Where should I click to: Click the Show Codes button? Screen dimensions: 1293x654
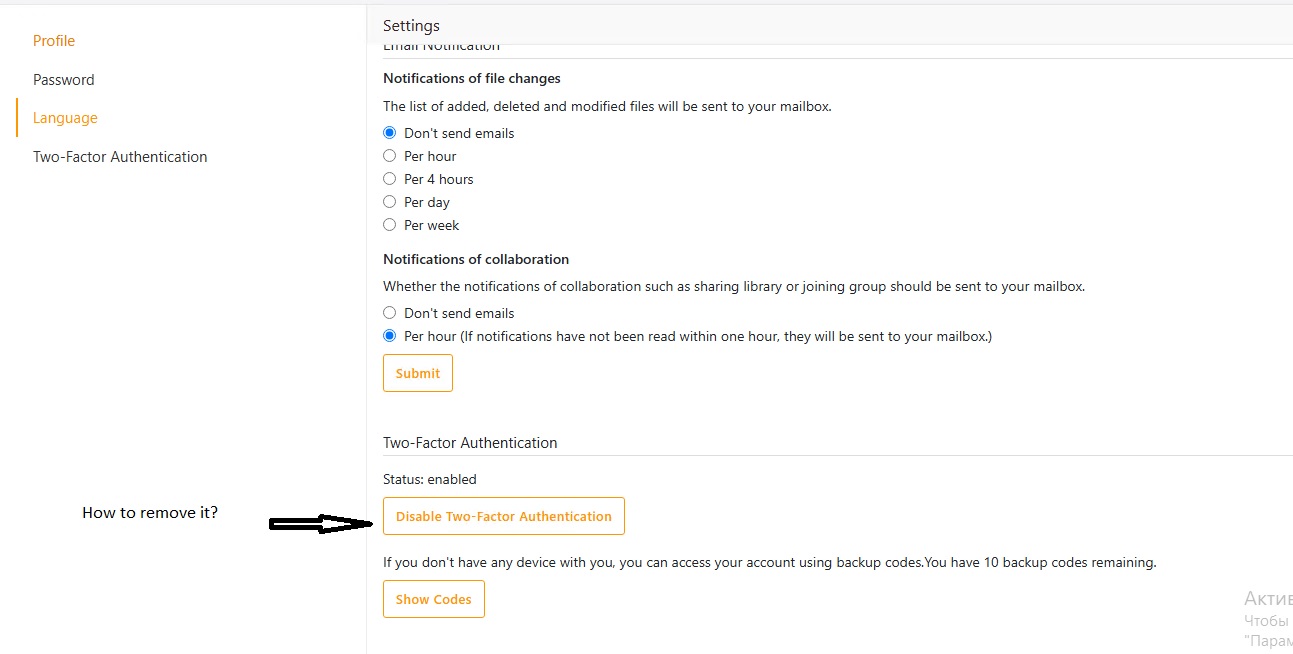pyautogui.click(x=433, y=599)
